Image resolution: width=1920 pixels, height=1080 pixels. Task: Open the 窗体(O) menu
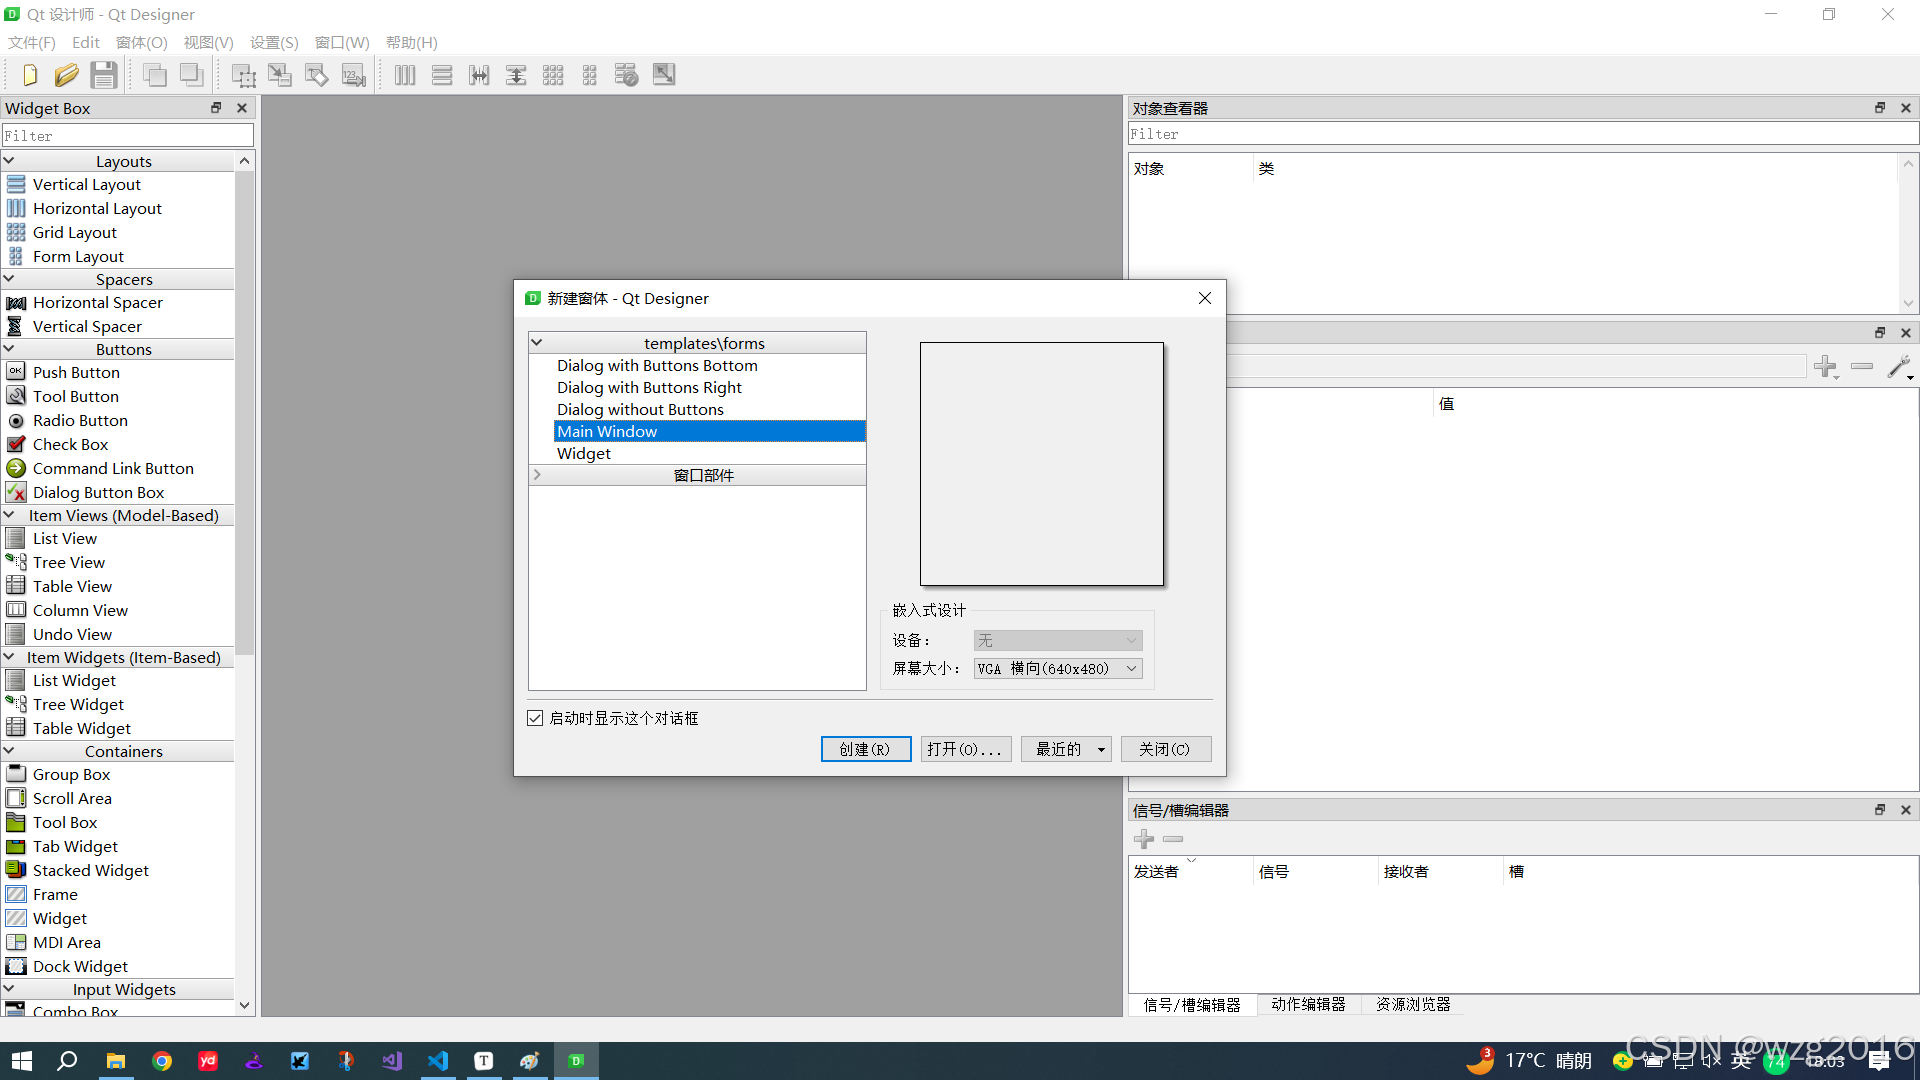pyautogui.click(x=141, y=42)
